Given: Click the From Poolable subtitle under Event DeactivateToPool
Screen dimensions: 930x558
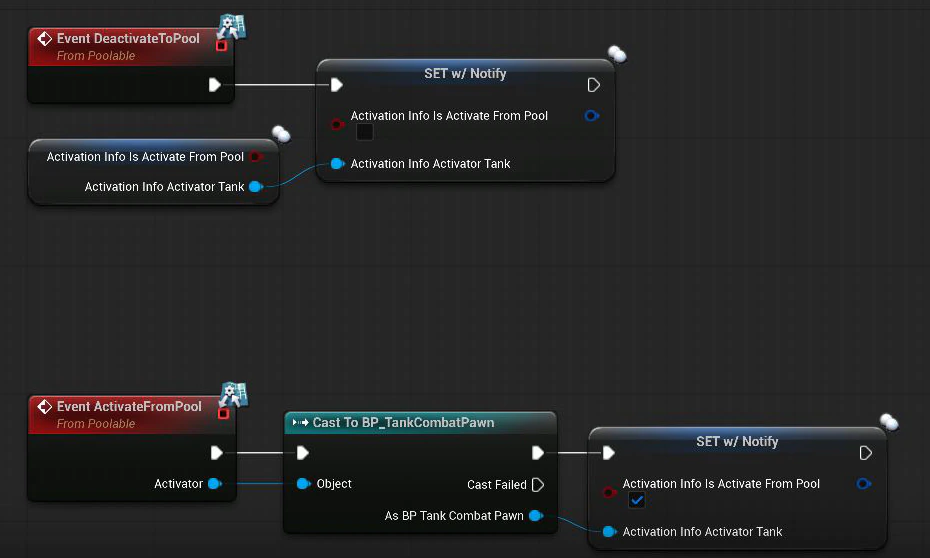Looking at the screenshot, I should coord(95,56).
